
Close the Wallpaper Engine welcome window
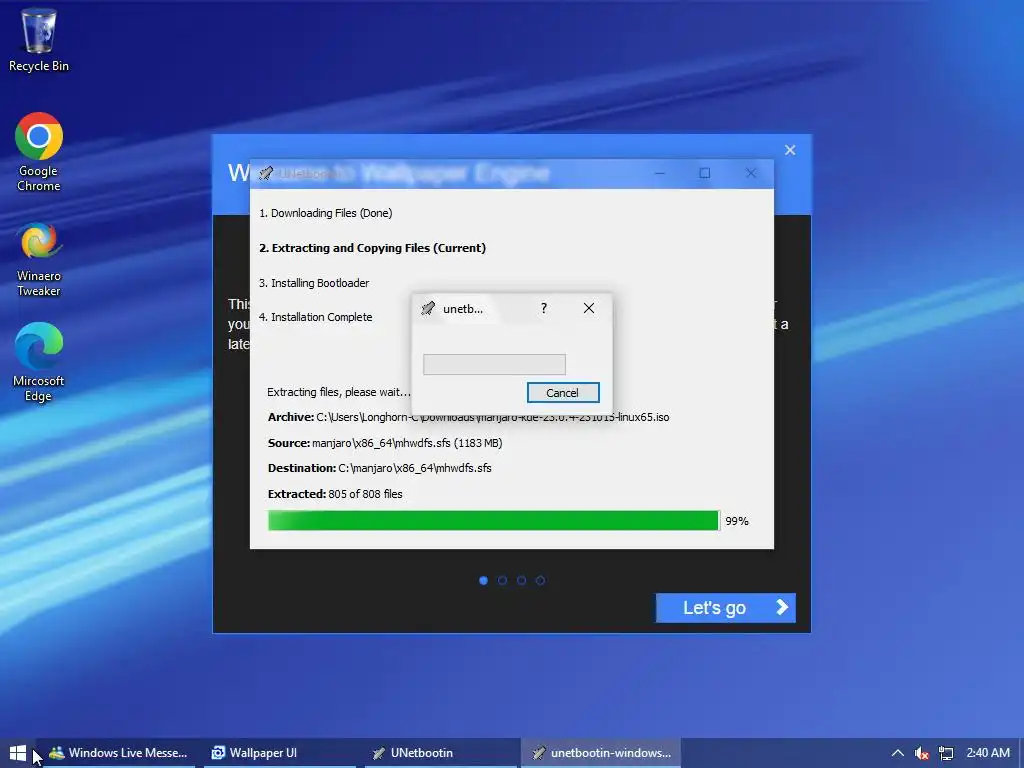pyautogui.click(x=790, y=150)
